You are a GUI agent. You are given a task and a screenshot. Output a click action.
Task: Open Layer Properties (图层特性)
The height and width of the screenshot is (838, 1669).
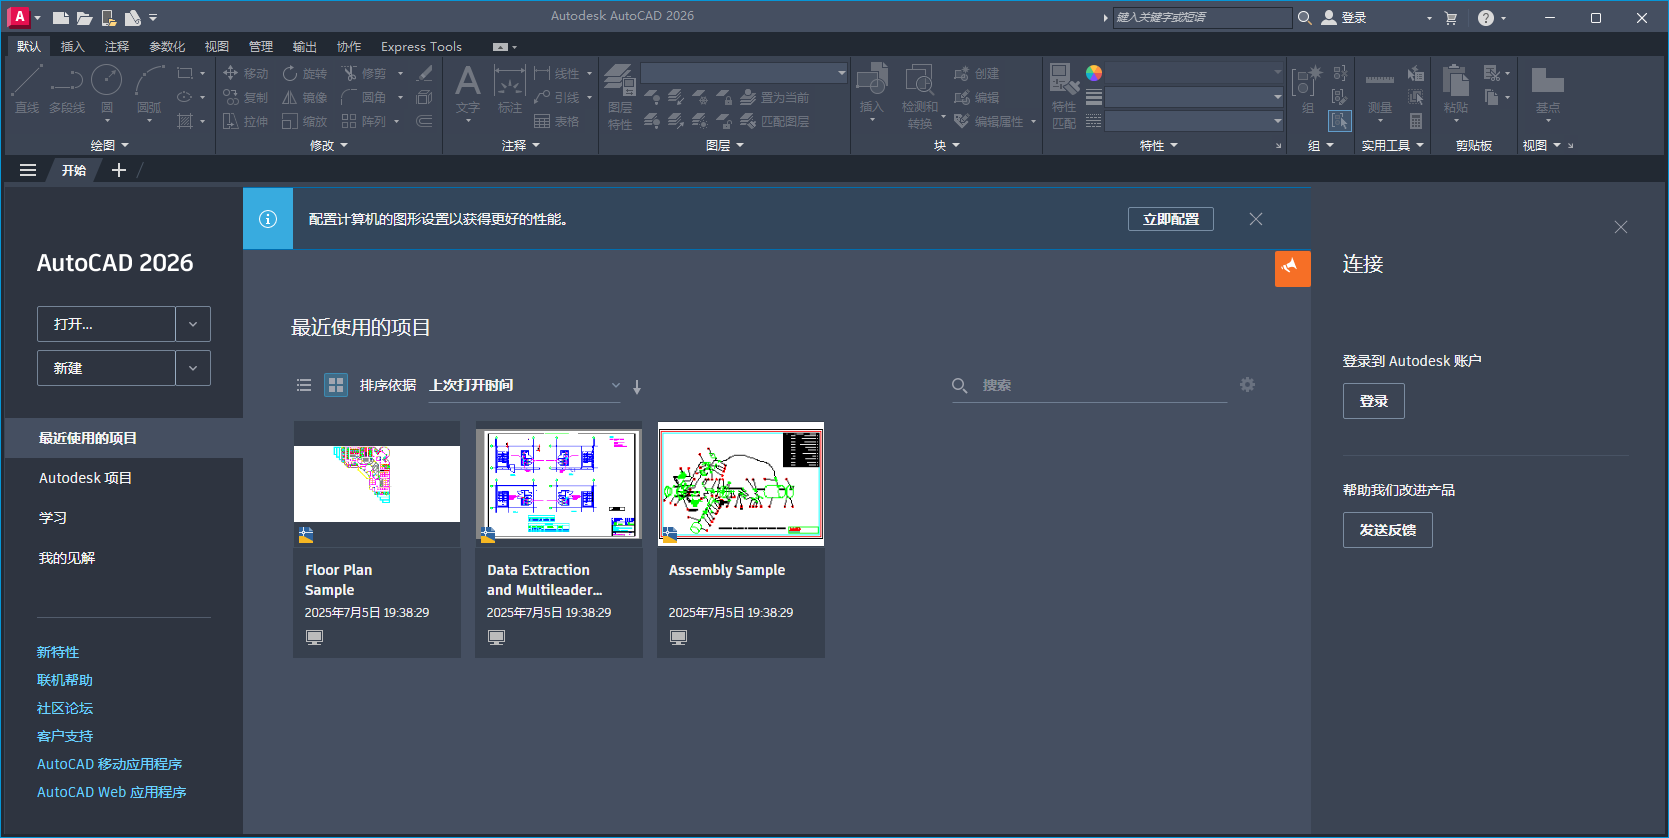click(620, 97)
